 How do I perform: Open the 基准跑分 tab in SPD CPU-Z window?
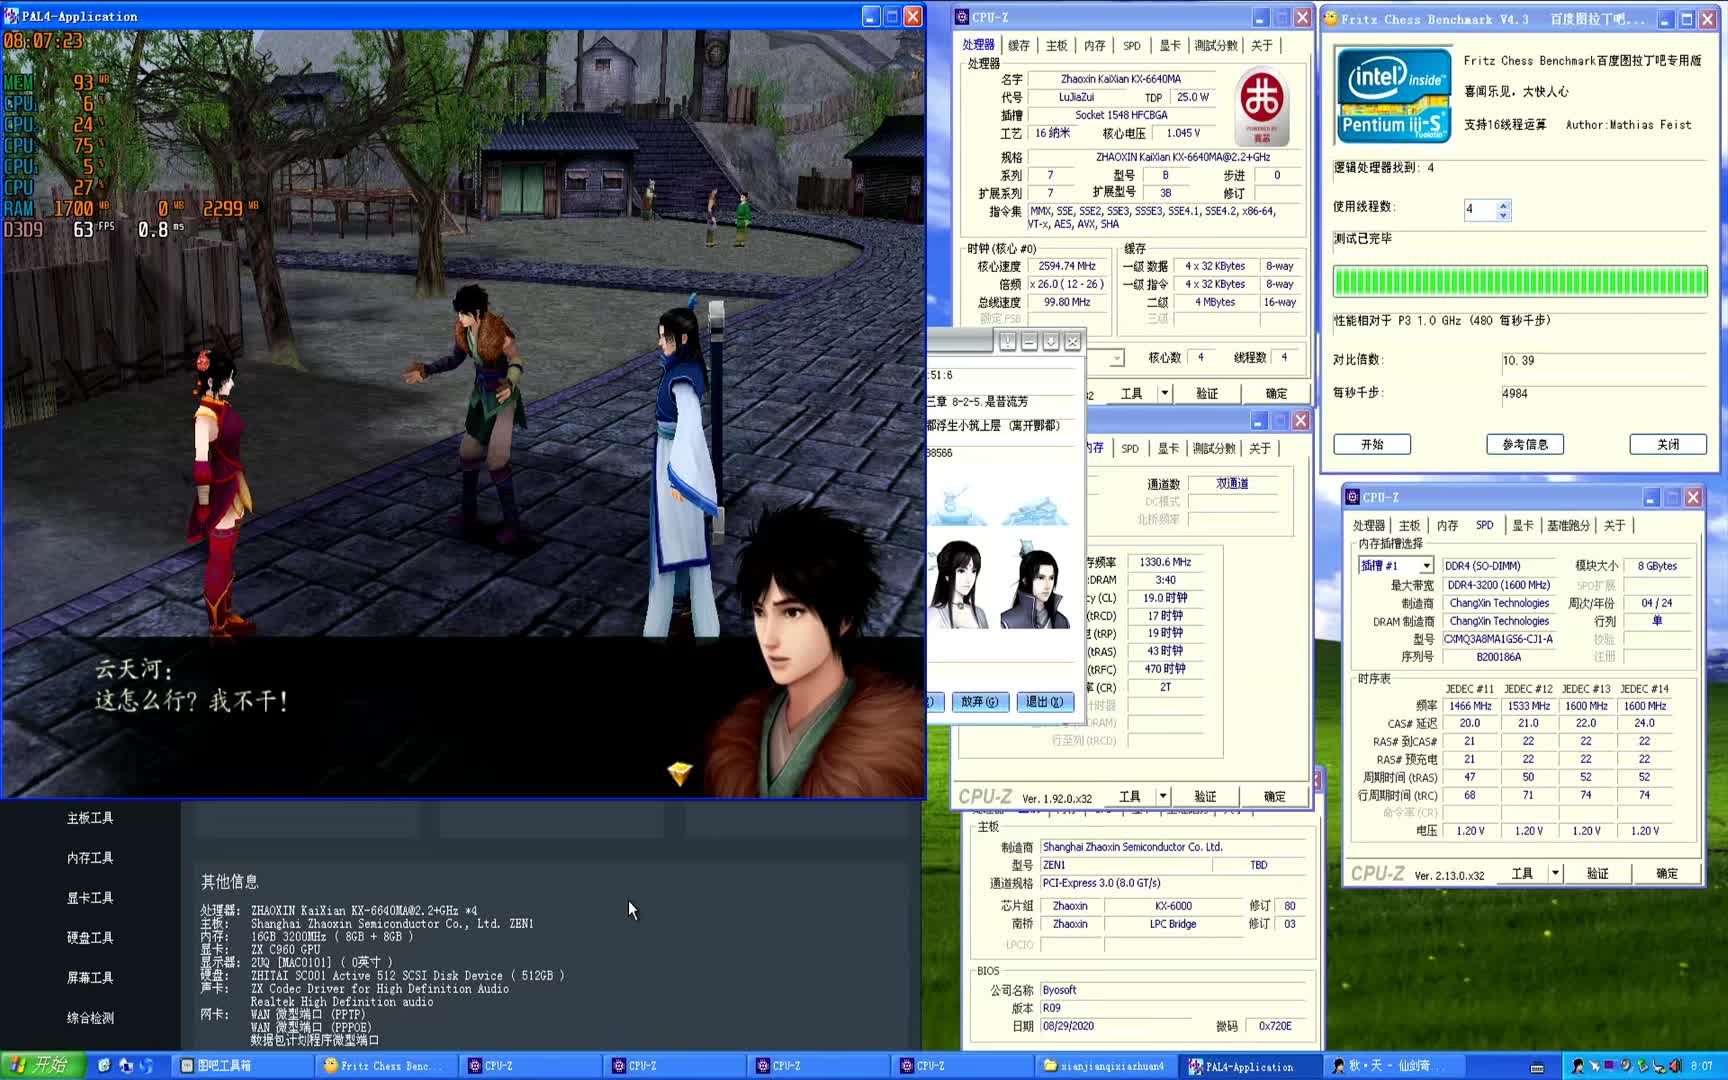click(x=1567, y=525)
